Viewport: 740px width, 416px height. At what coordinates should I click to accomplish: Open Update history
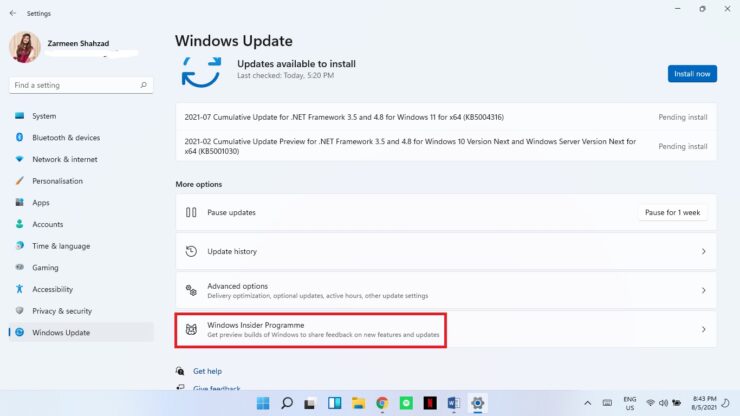coord(446,251)
